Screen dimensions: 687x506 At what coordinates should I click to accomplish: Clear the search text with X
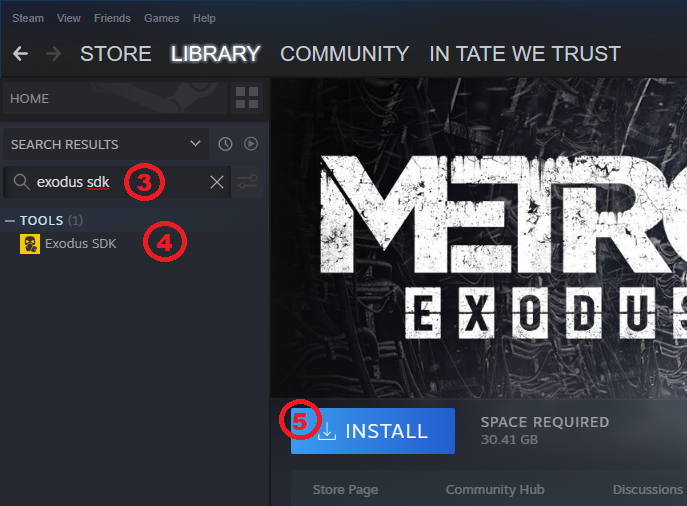[x=217, y=182]
